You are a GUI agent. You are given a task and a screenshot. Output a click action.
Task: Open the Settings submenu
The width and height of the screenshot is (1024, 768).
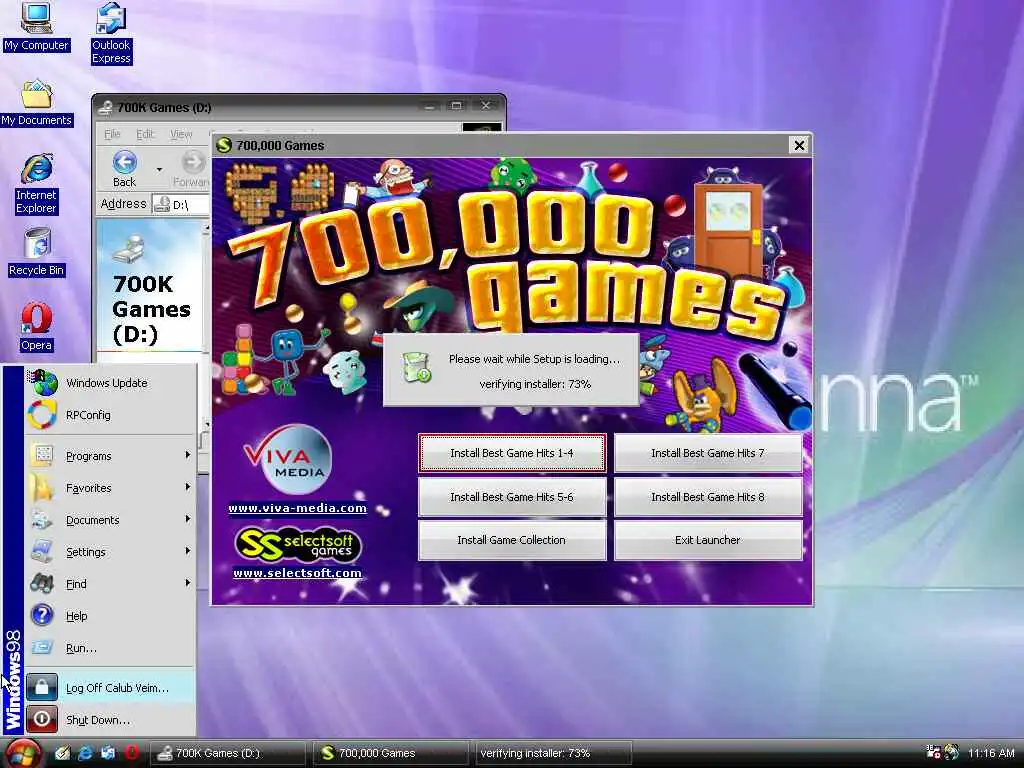click(x=110, y=552)
